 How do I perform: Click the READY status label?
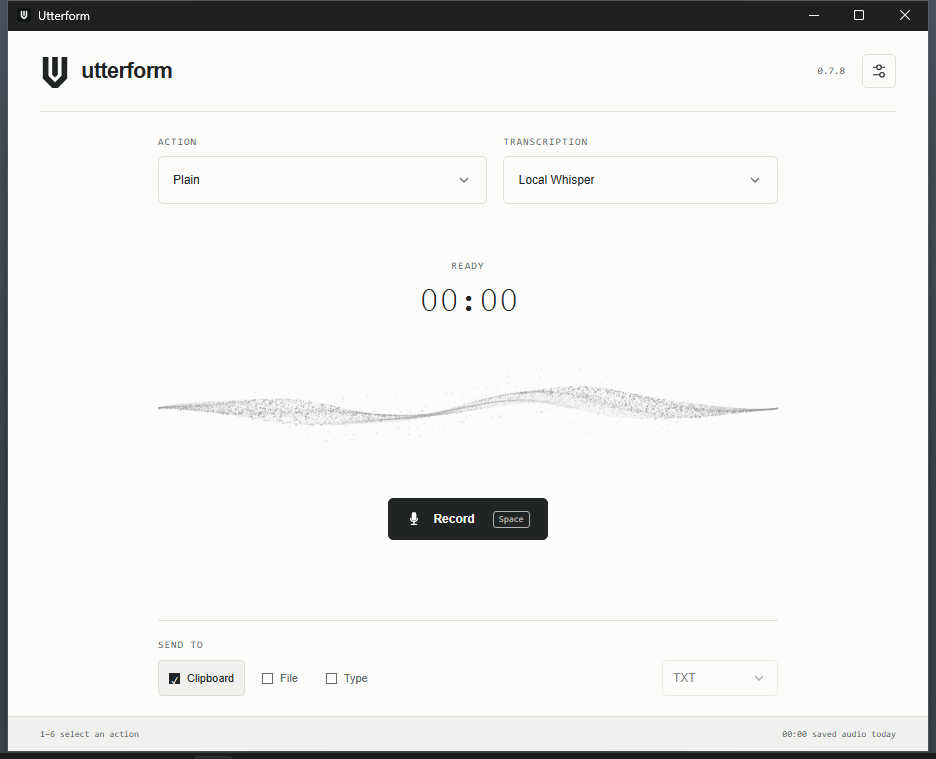pyautogui.click(x=467, y=266)
